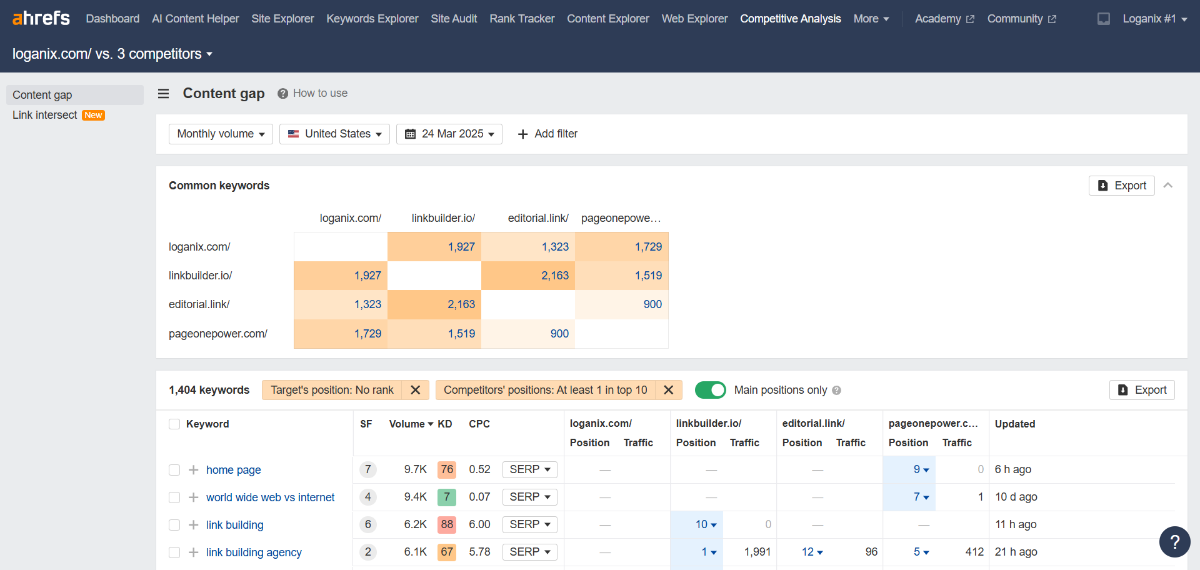The height and width of the screenshot is (570, 1200).
Task: Remove the Target's position filter
Action: (416, 390)
